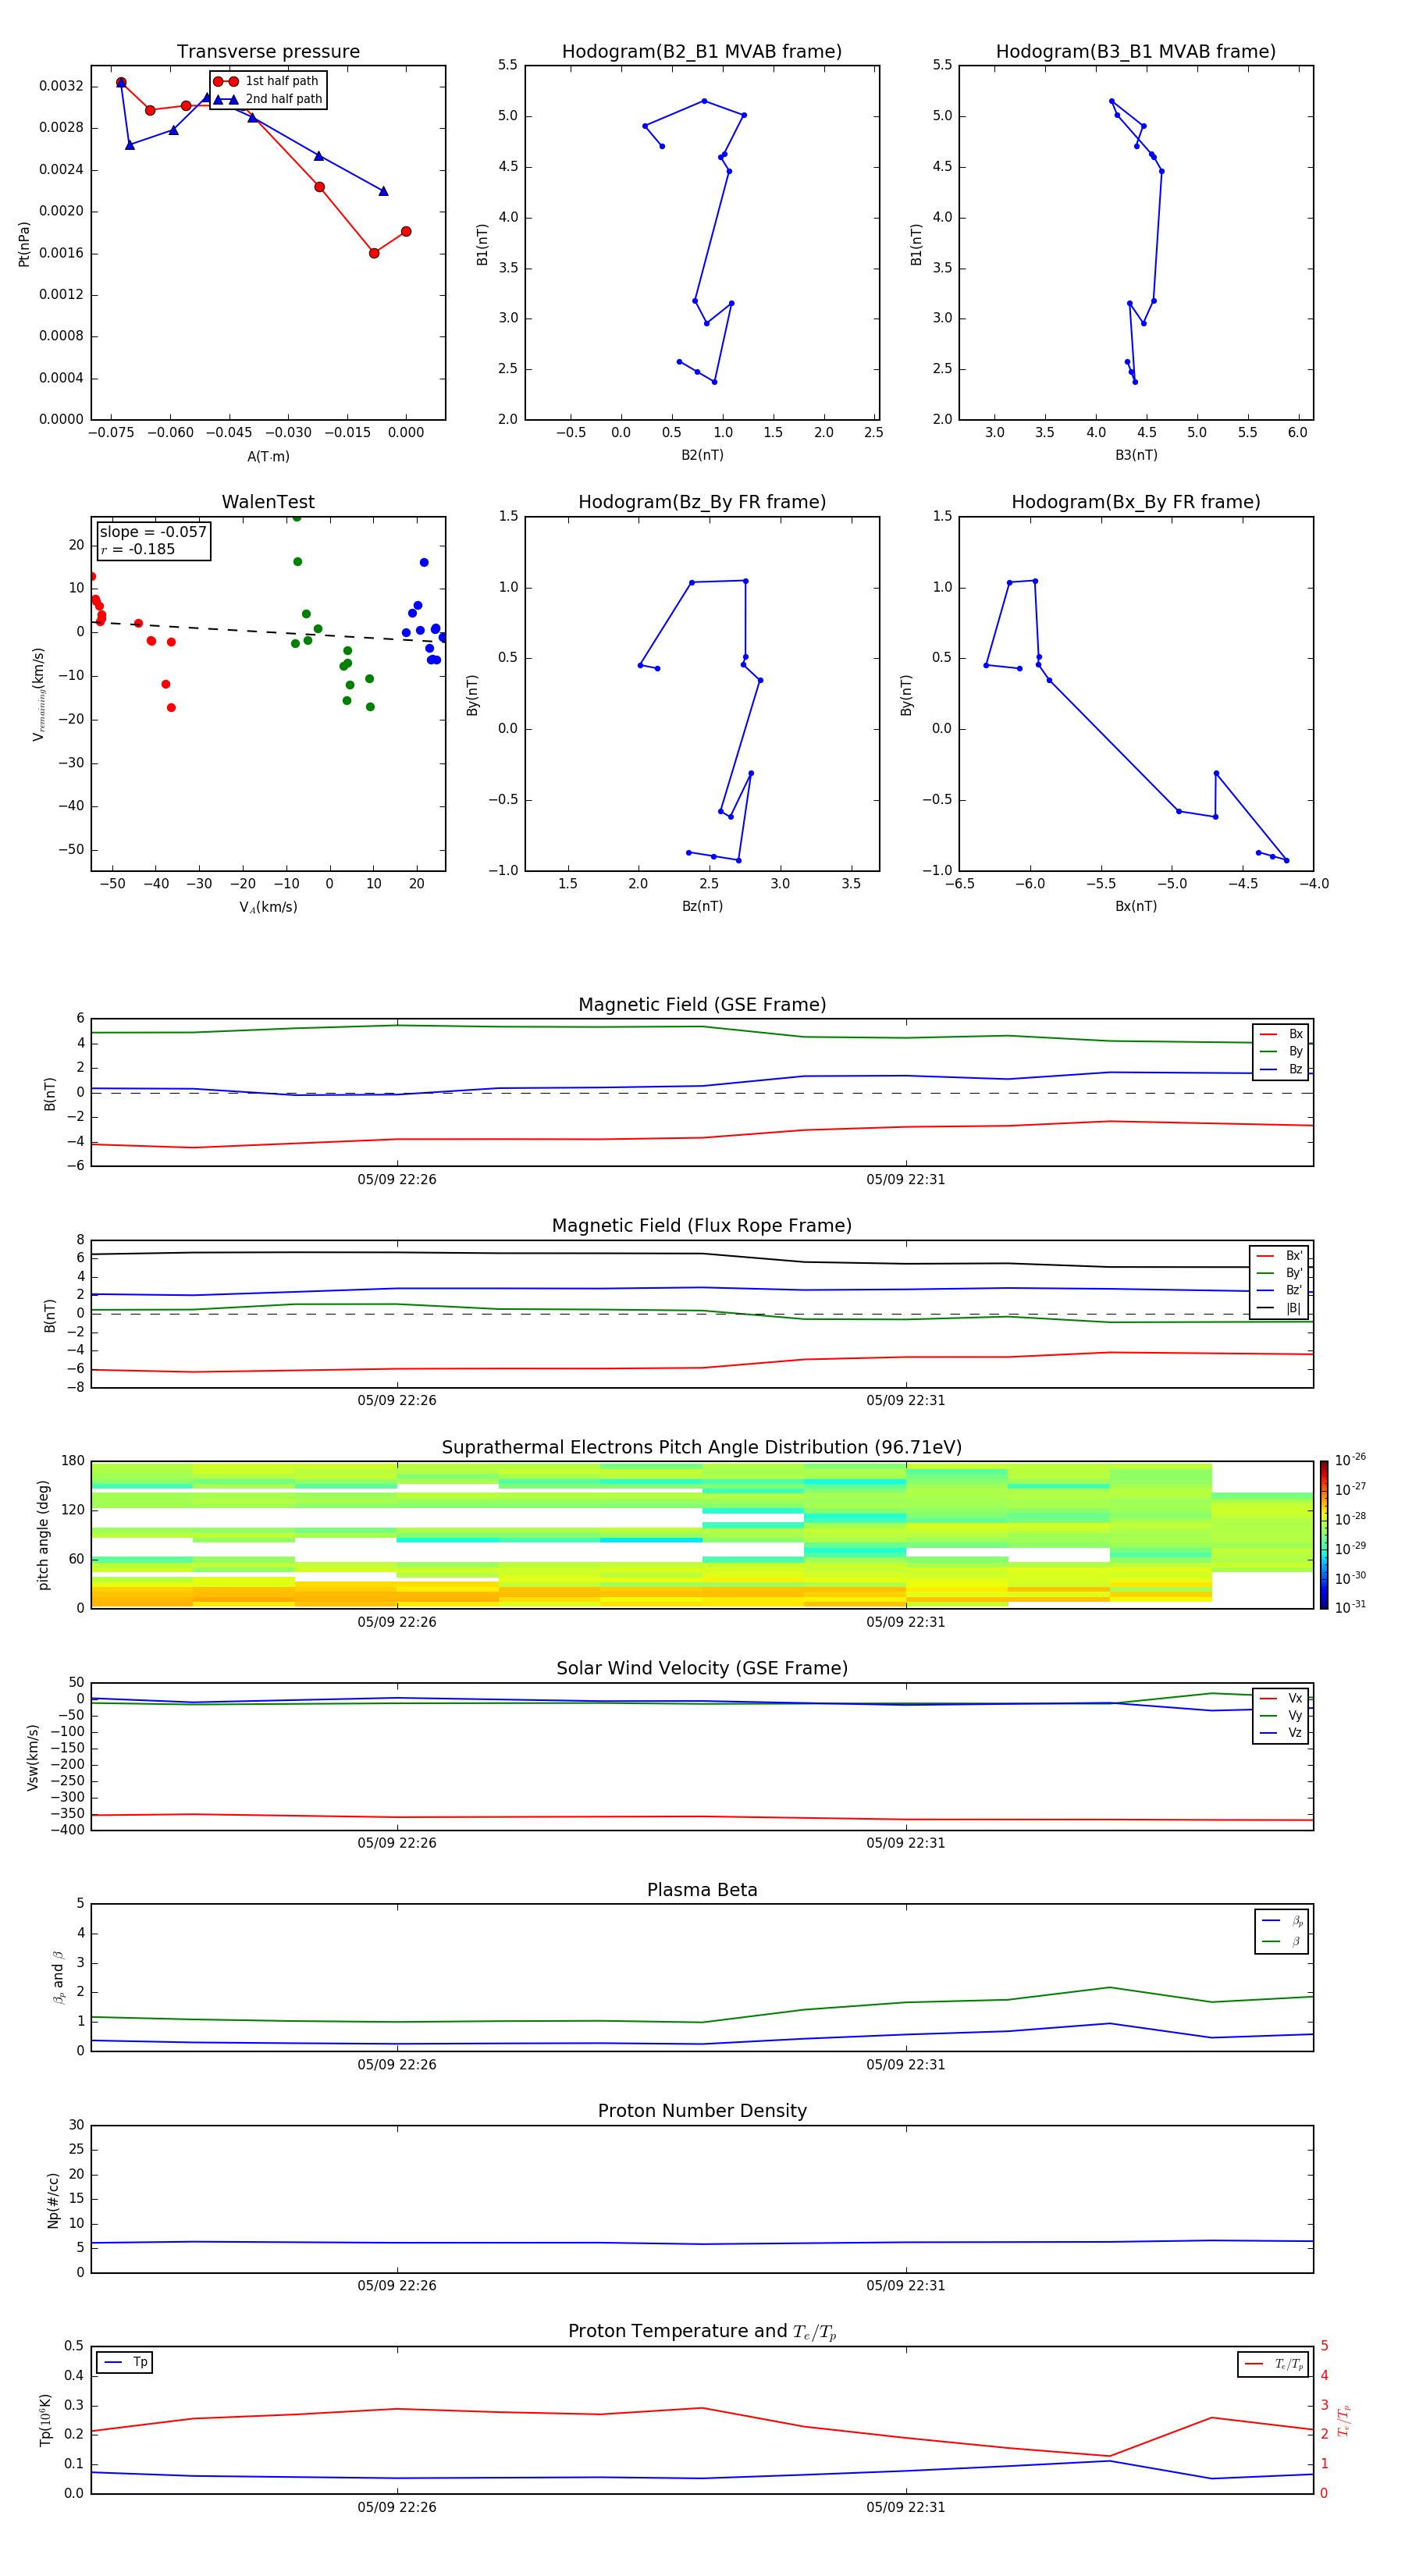Click the 'Bx(nT)' x-axis label of FR hodogram
This screenshot has height=2576, width=1405.
click(x=1136, y=906)
